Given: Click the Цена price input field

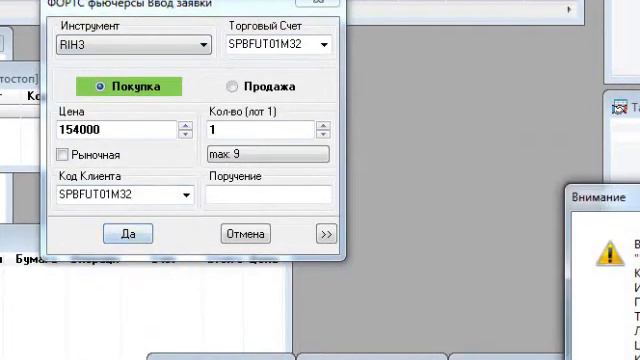Looking at the screenshot, I should coord(117,130).
